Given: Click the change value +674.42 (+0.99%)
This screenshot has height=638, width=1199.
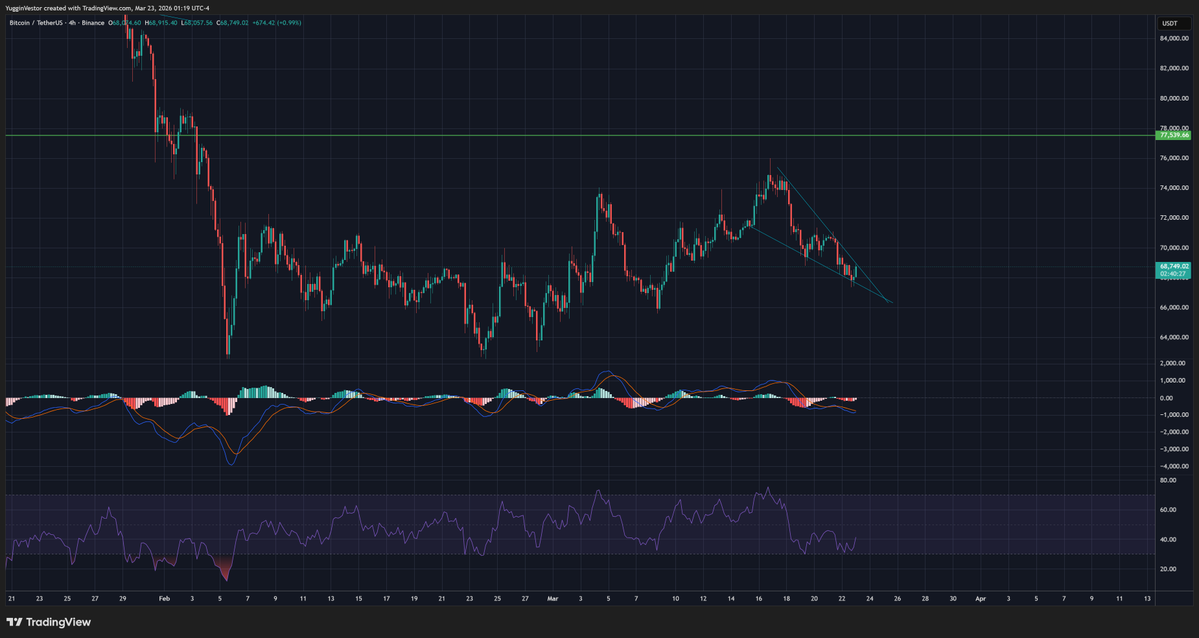Looking at the screenshot, I should (x=276, y=23).
